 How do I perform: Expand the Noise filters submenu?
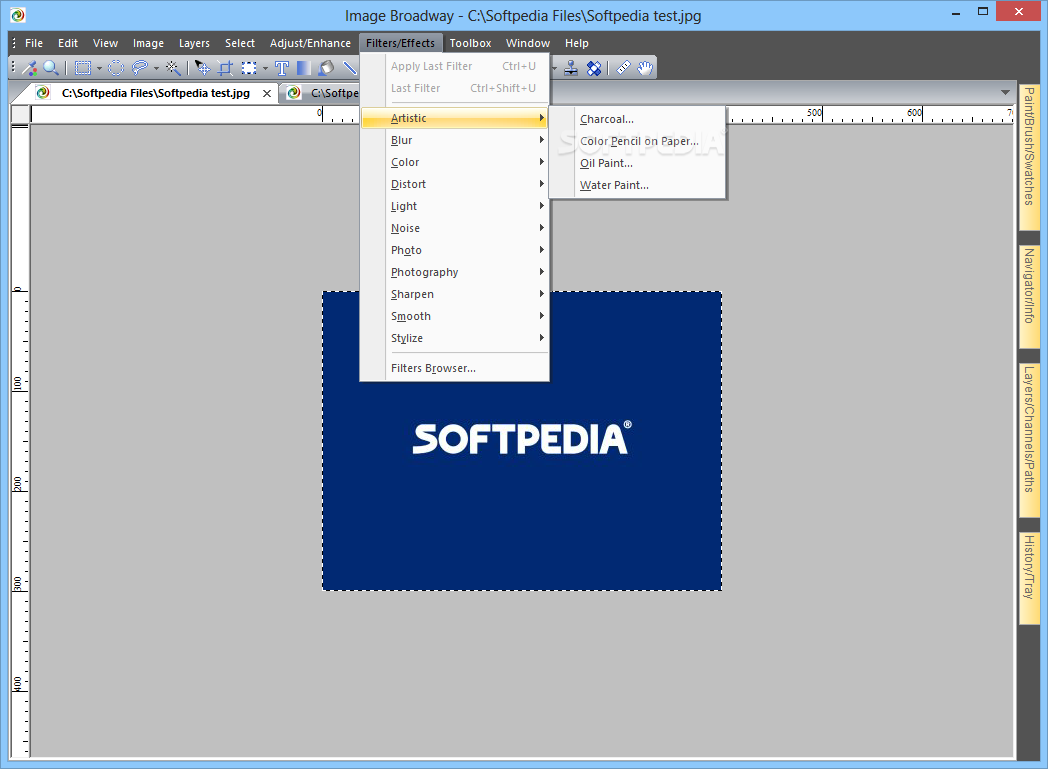[x=454, y=228]
